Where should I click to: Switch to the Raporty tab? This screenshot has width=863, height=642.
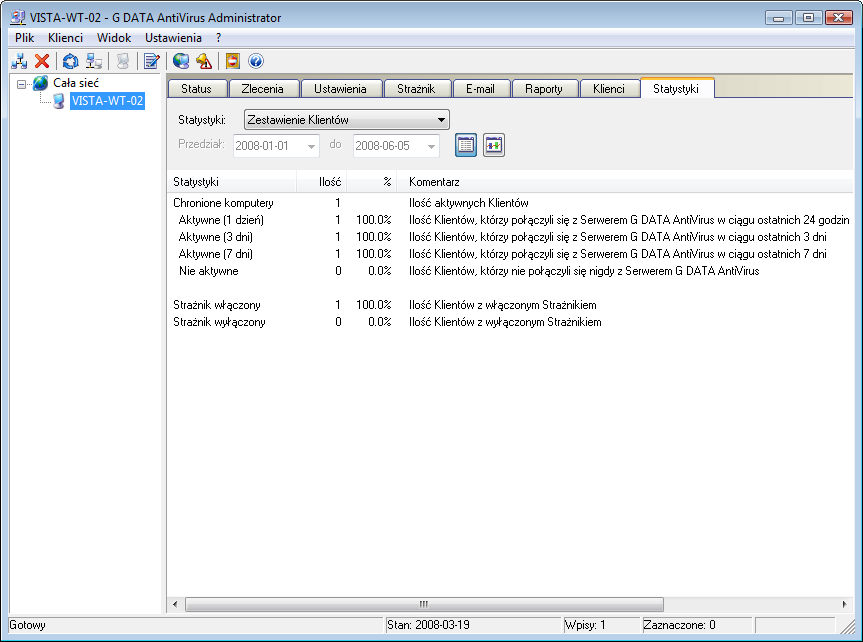click(x=544, y=89)
